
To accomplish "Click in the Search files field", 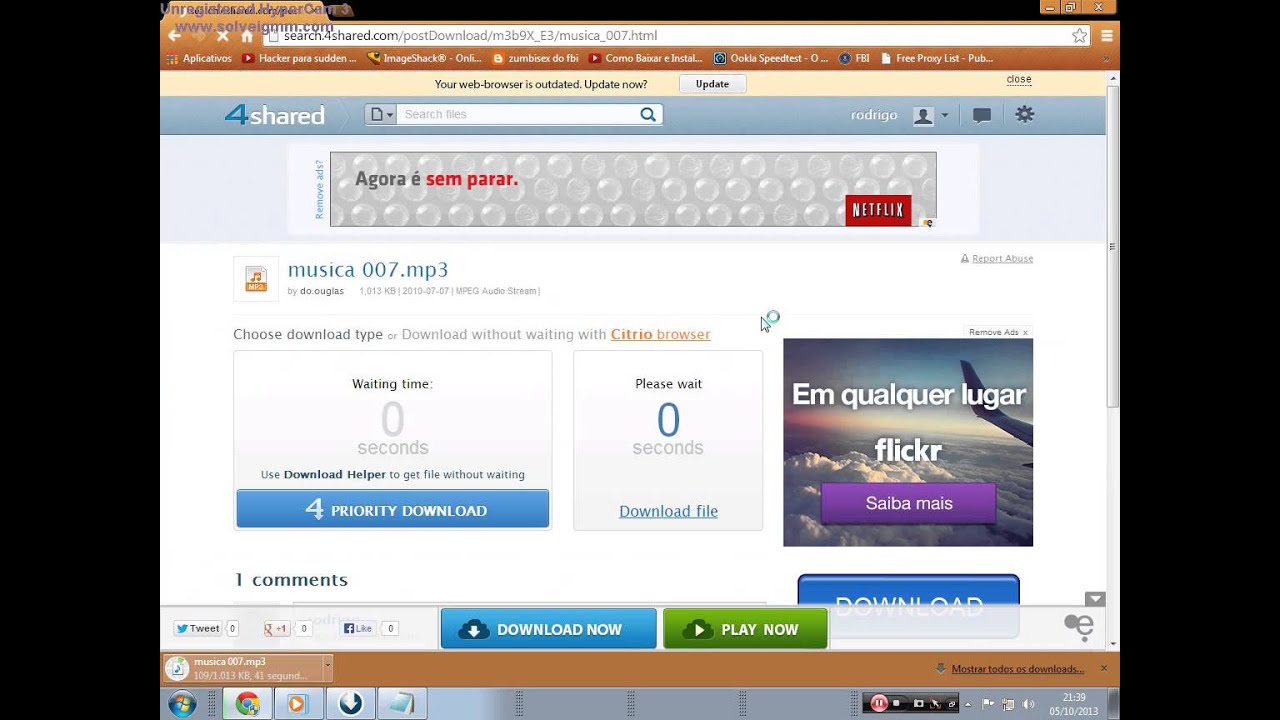I will (x=518, y=114).
